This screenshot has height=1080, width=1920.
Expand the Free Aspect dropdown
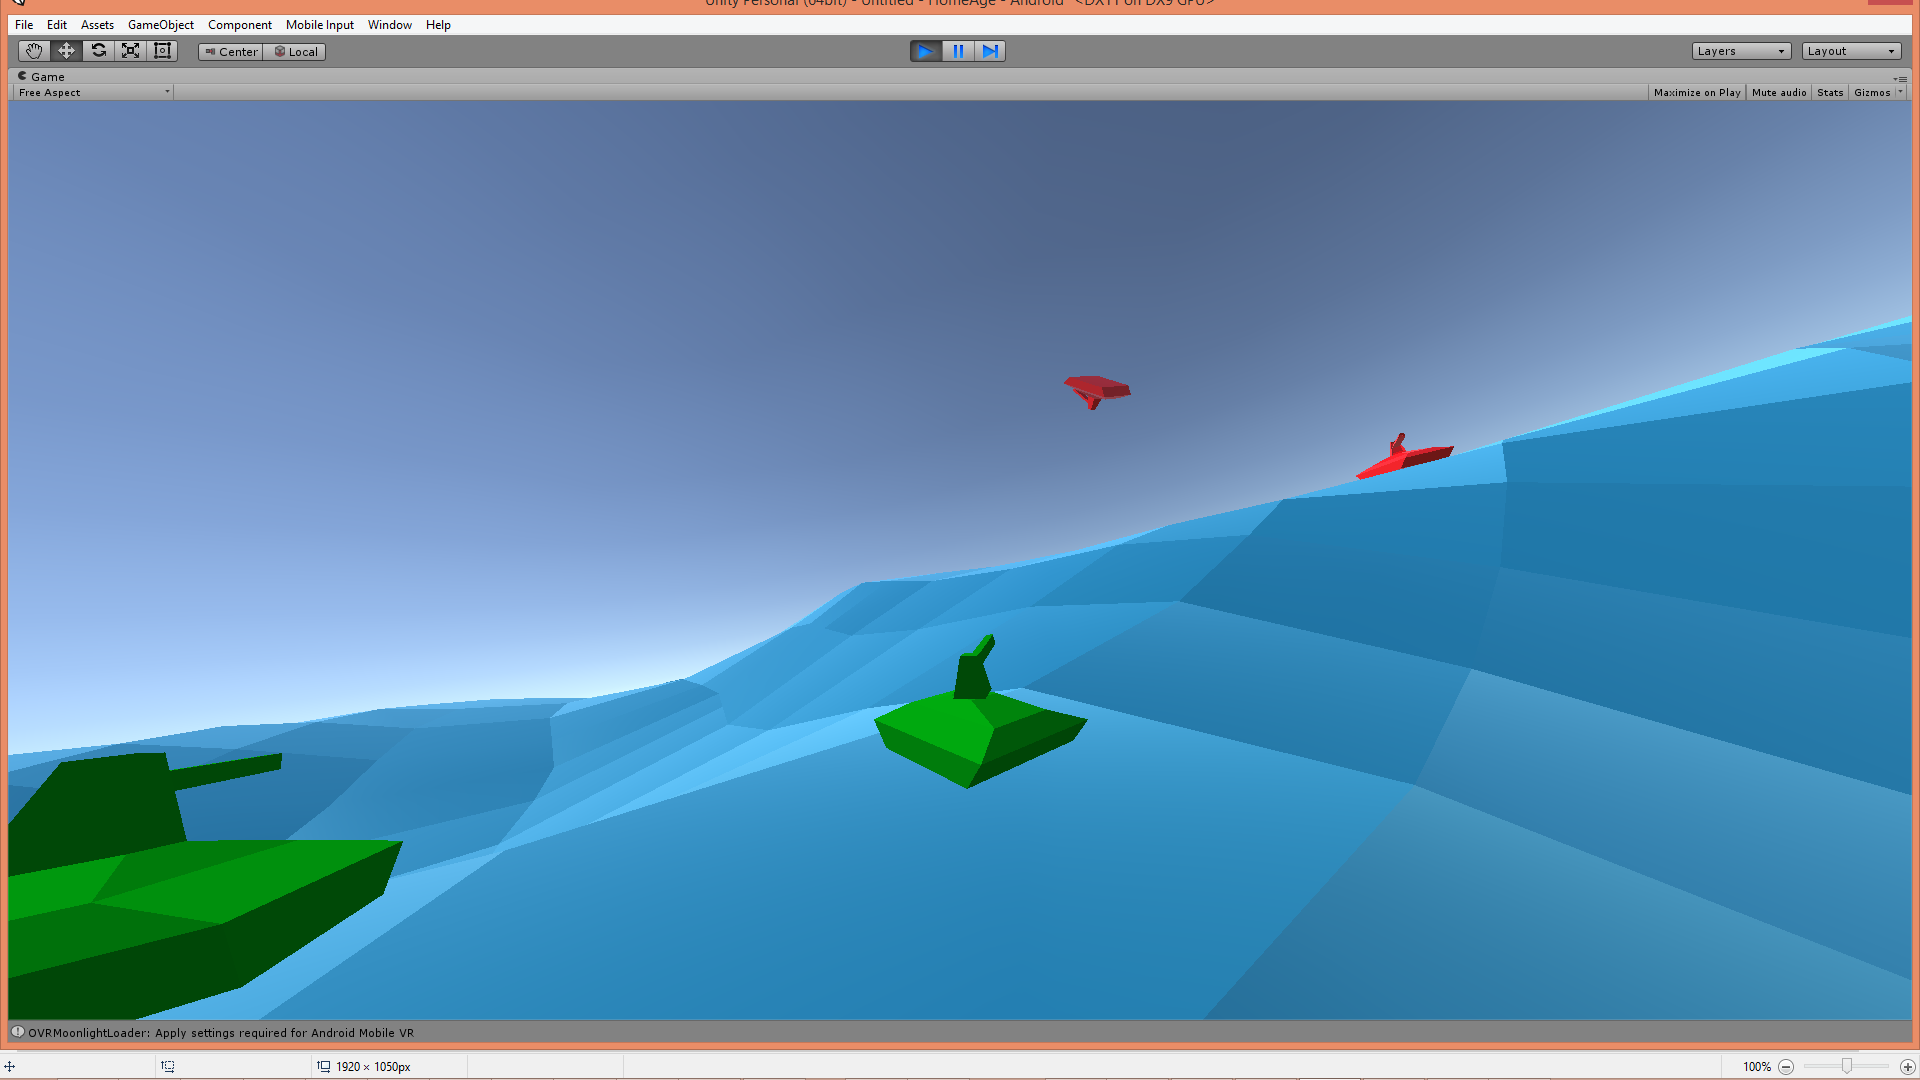click(x=93, y=93)
